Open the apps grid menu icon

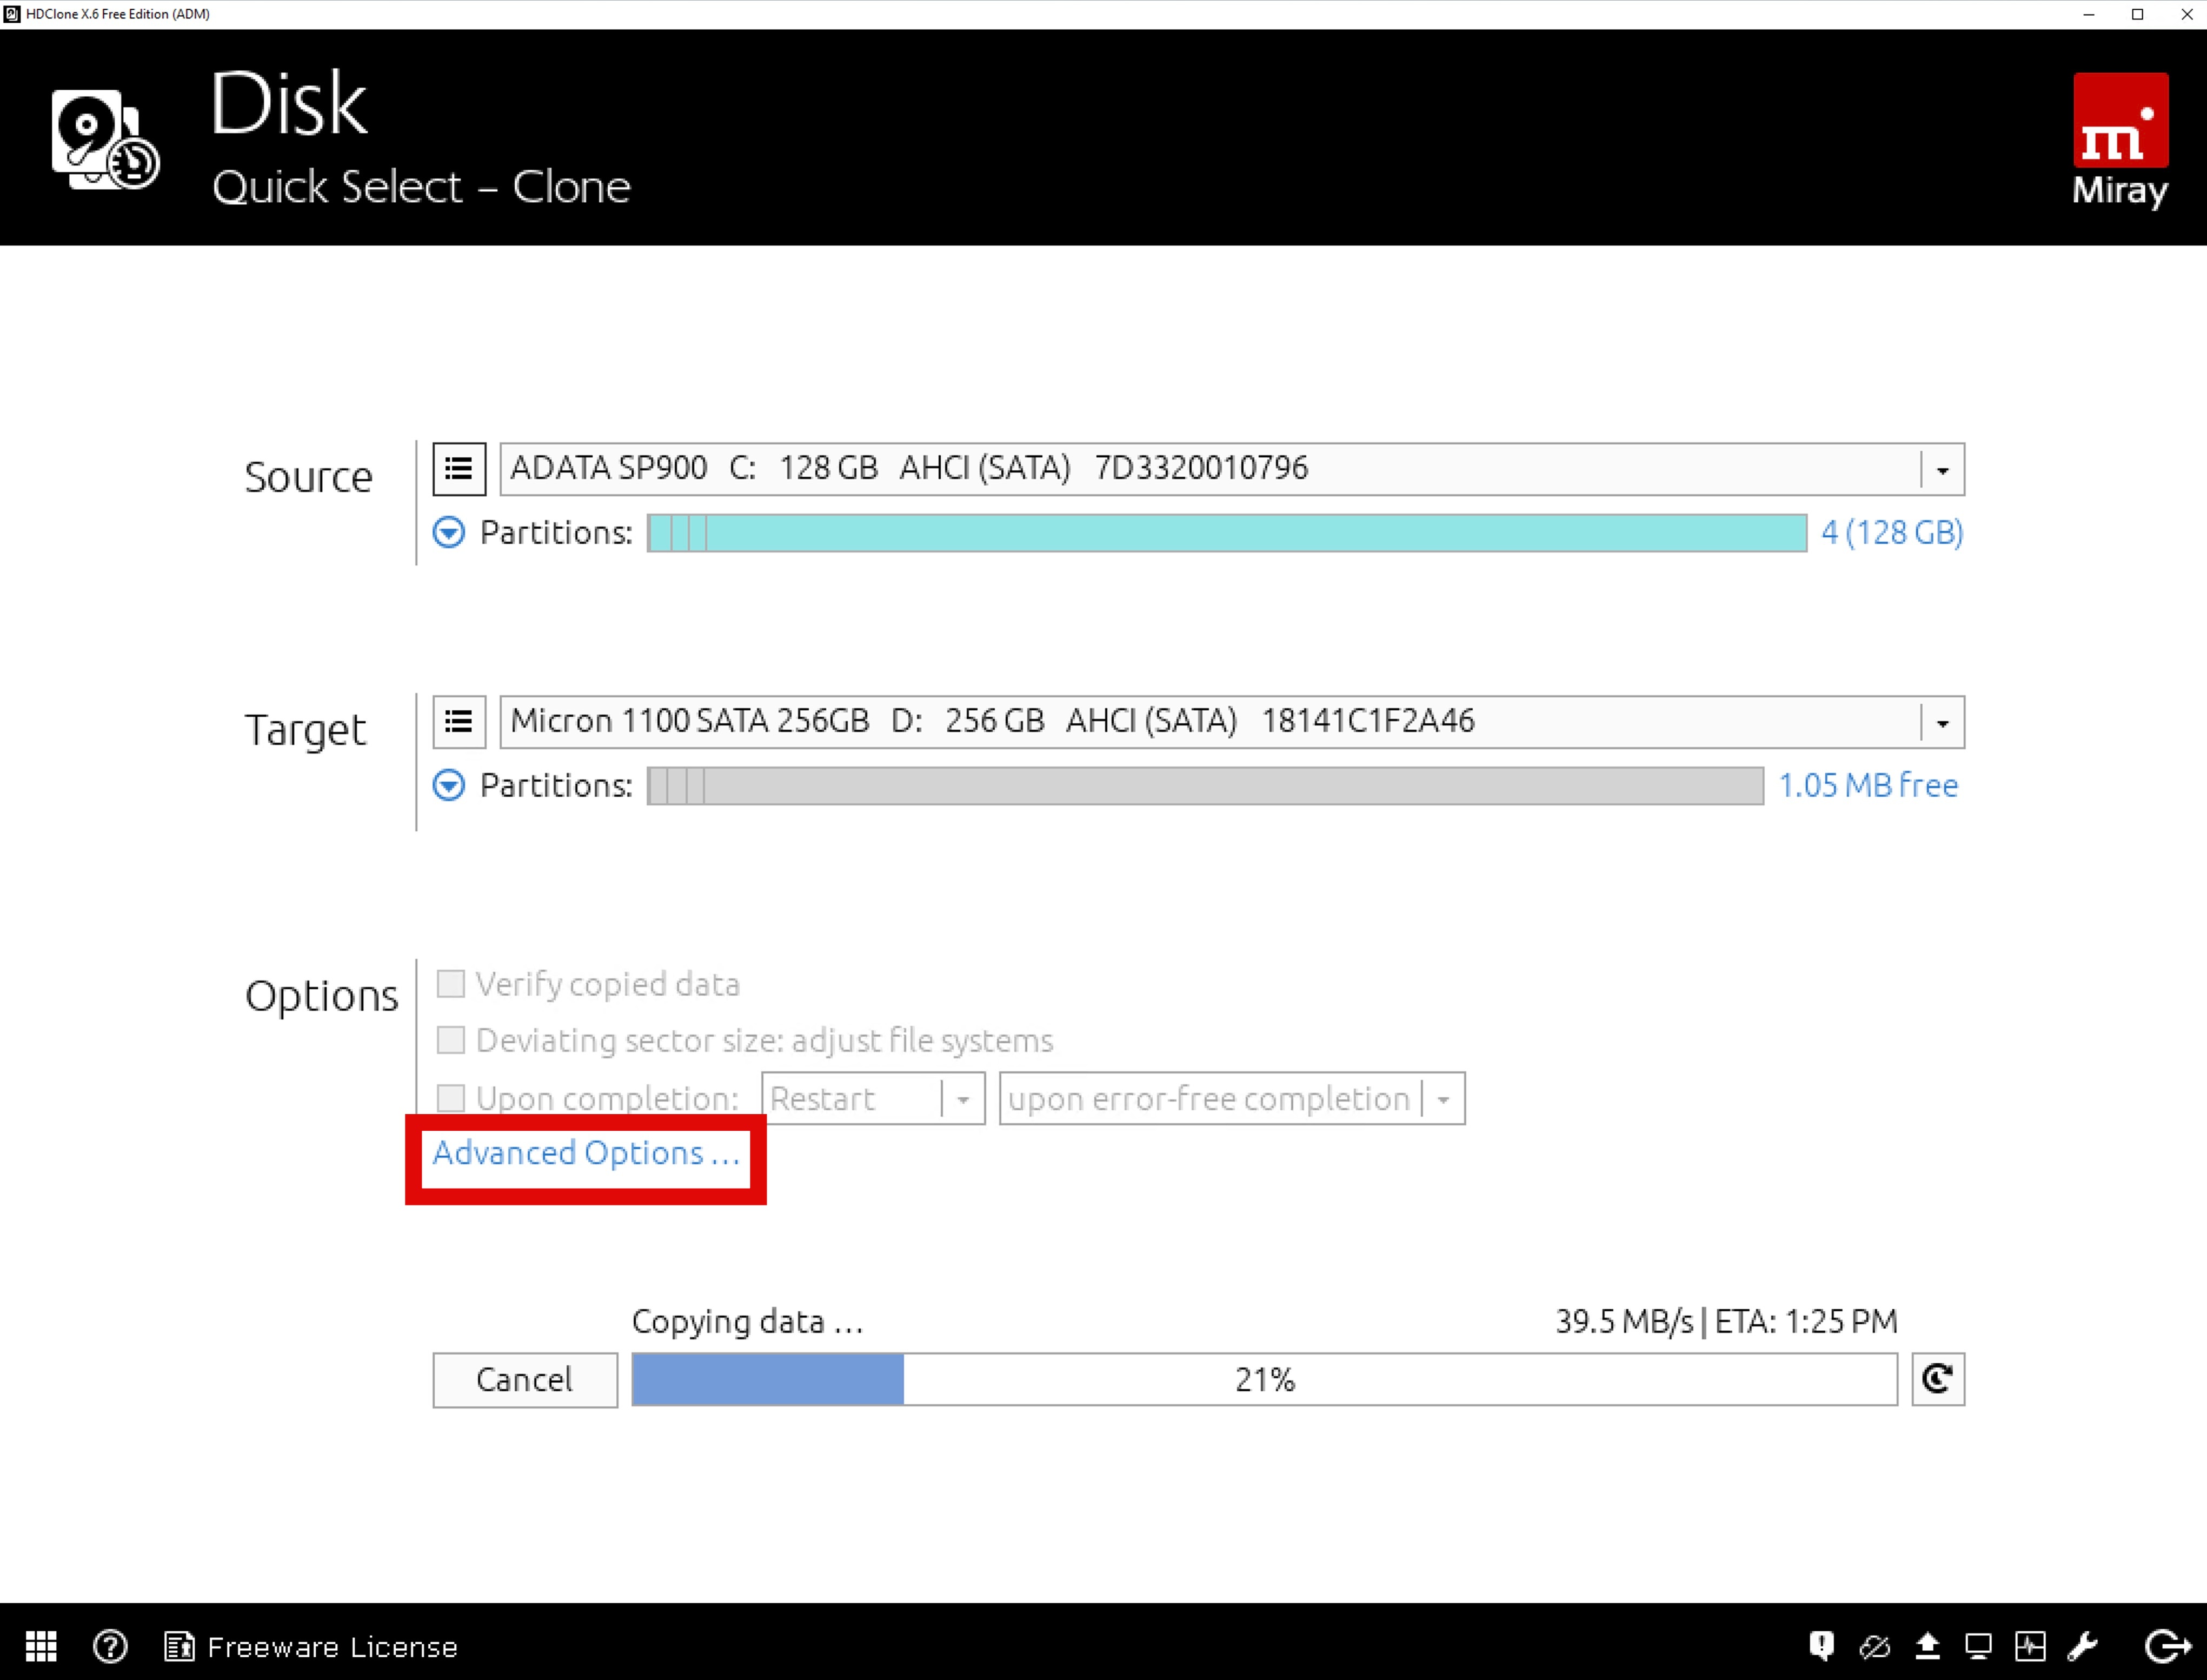pos(41,1645)
